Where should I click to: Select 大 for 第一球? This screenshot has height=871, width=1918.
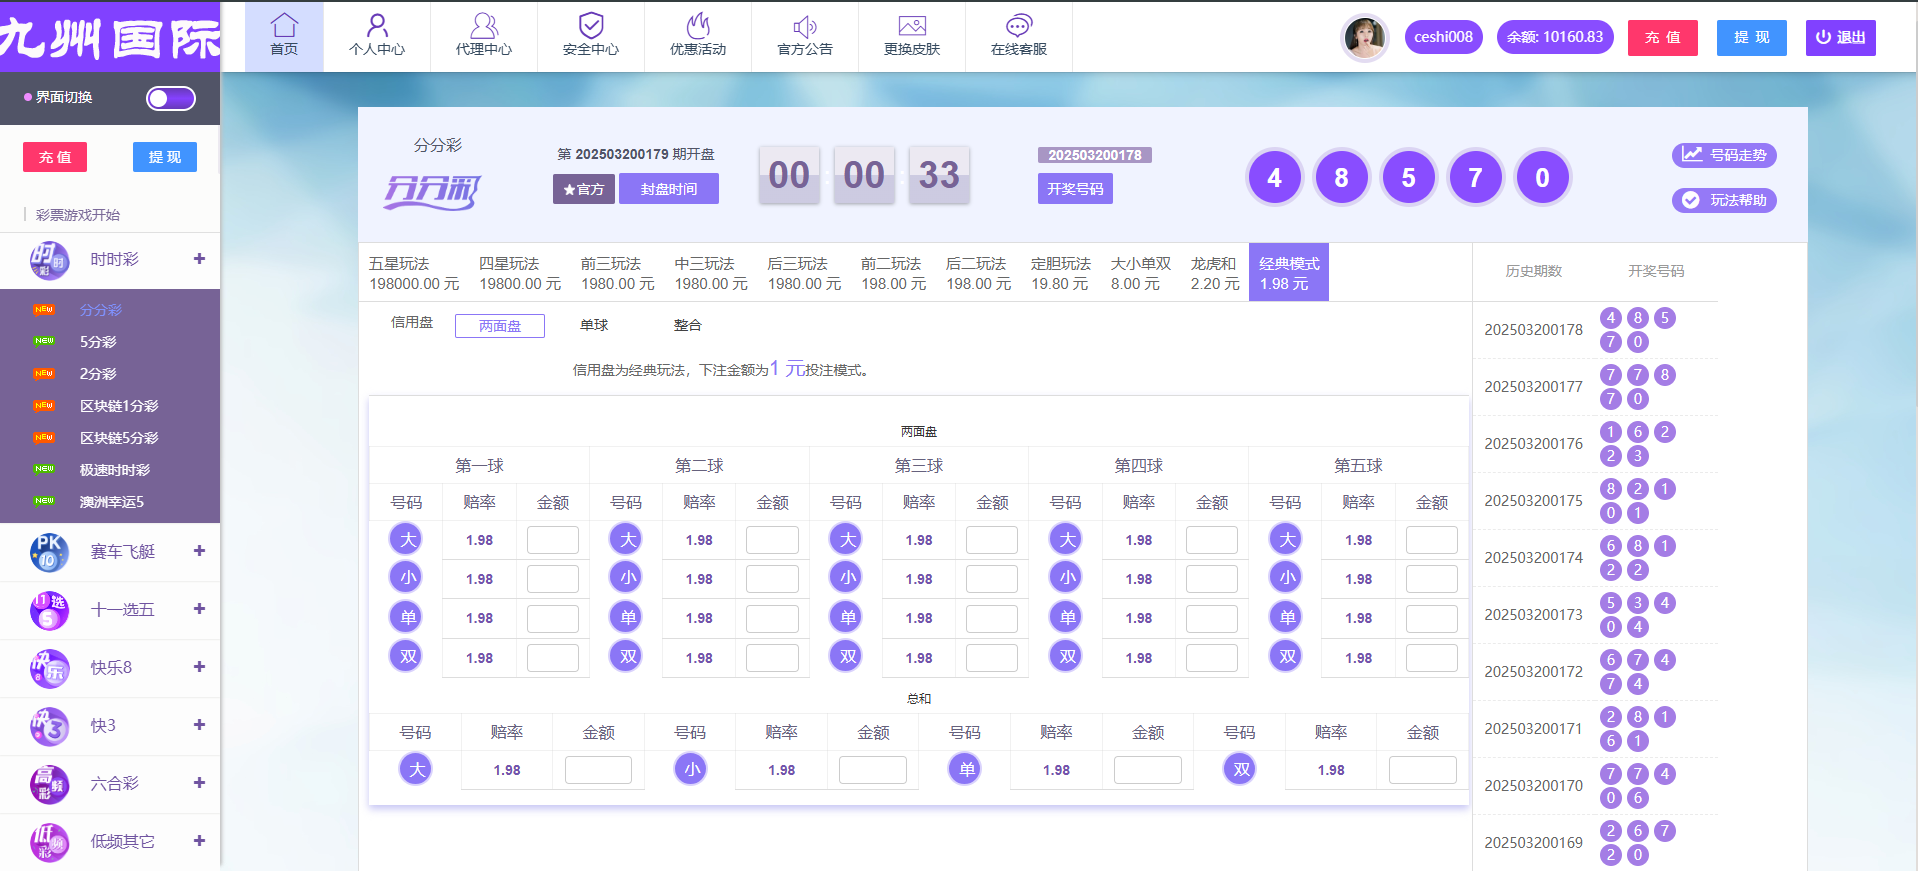coord(407,540)
